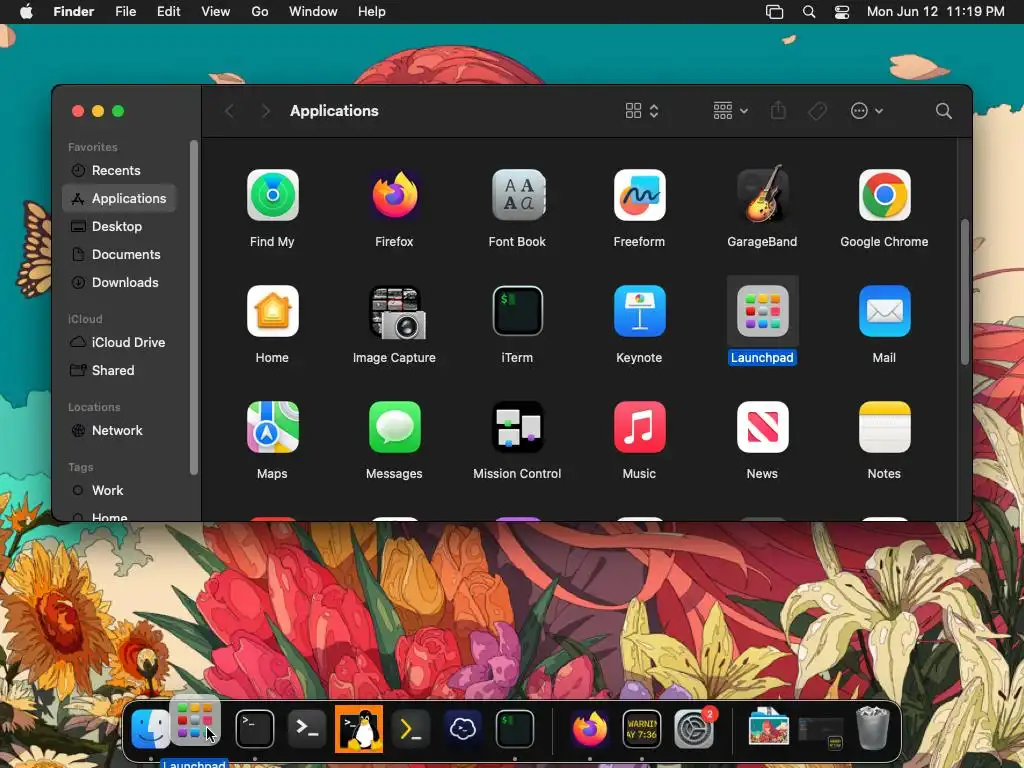Select the iTerm app in Finder window
This screenshot has height=768, width=1024.
point(517,311)
